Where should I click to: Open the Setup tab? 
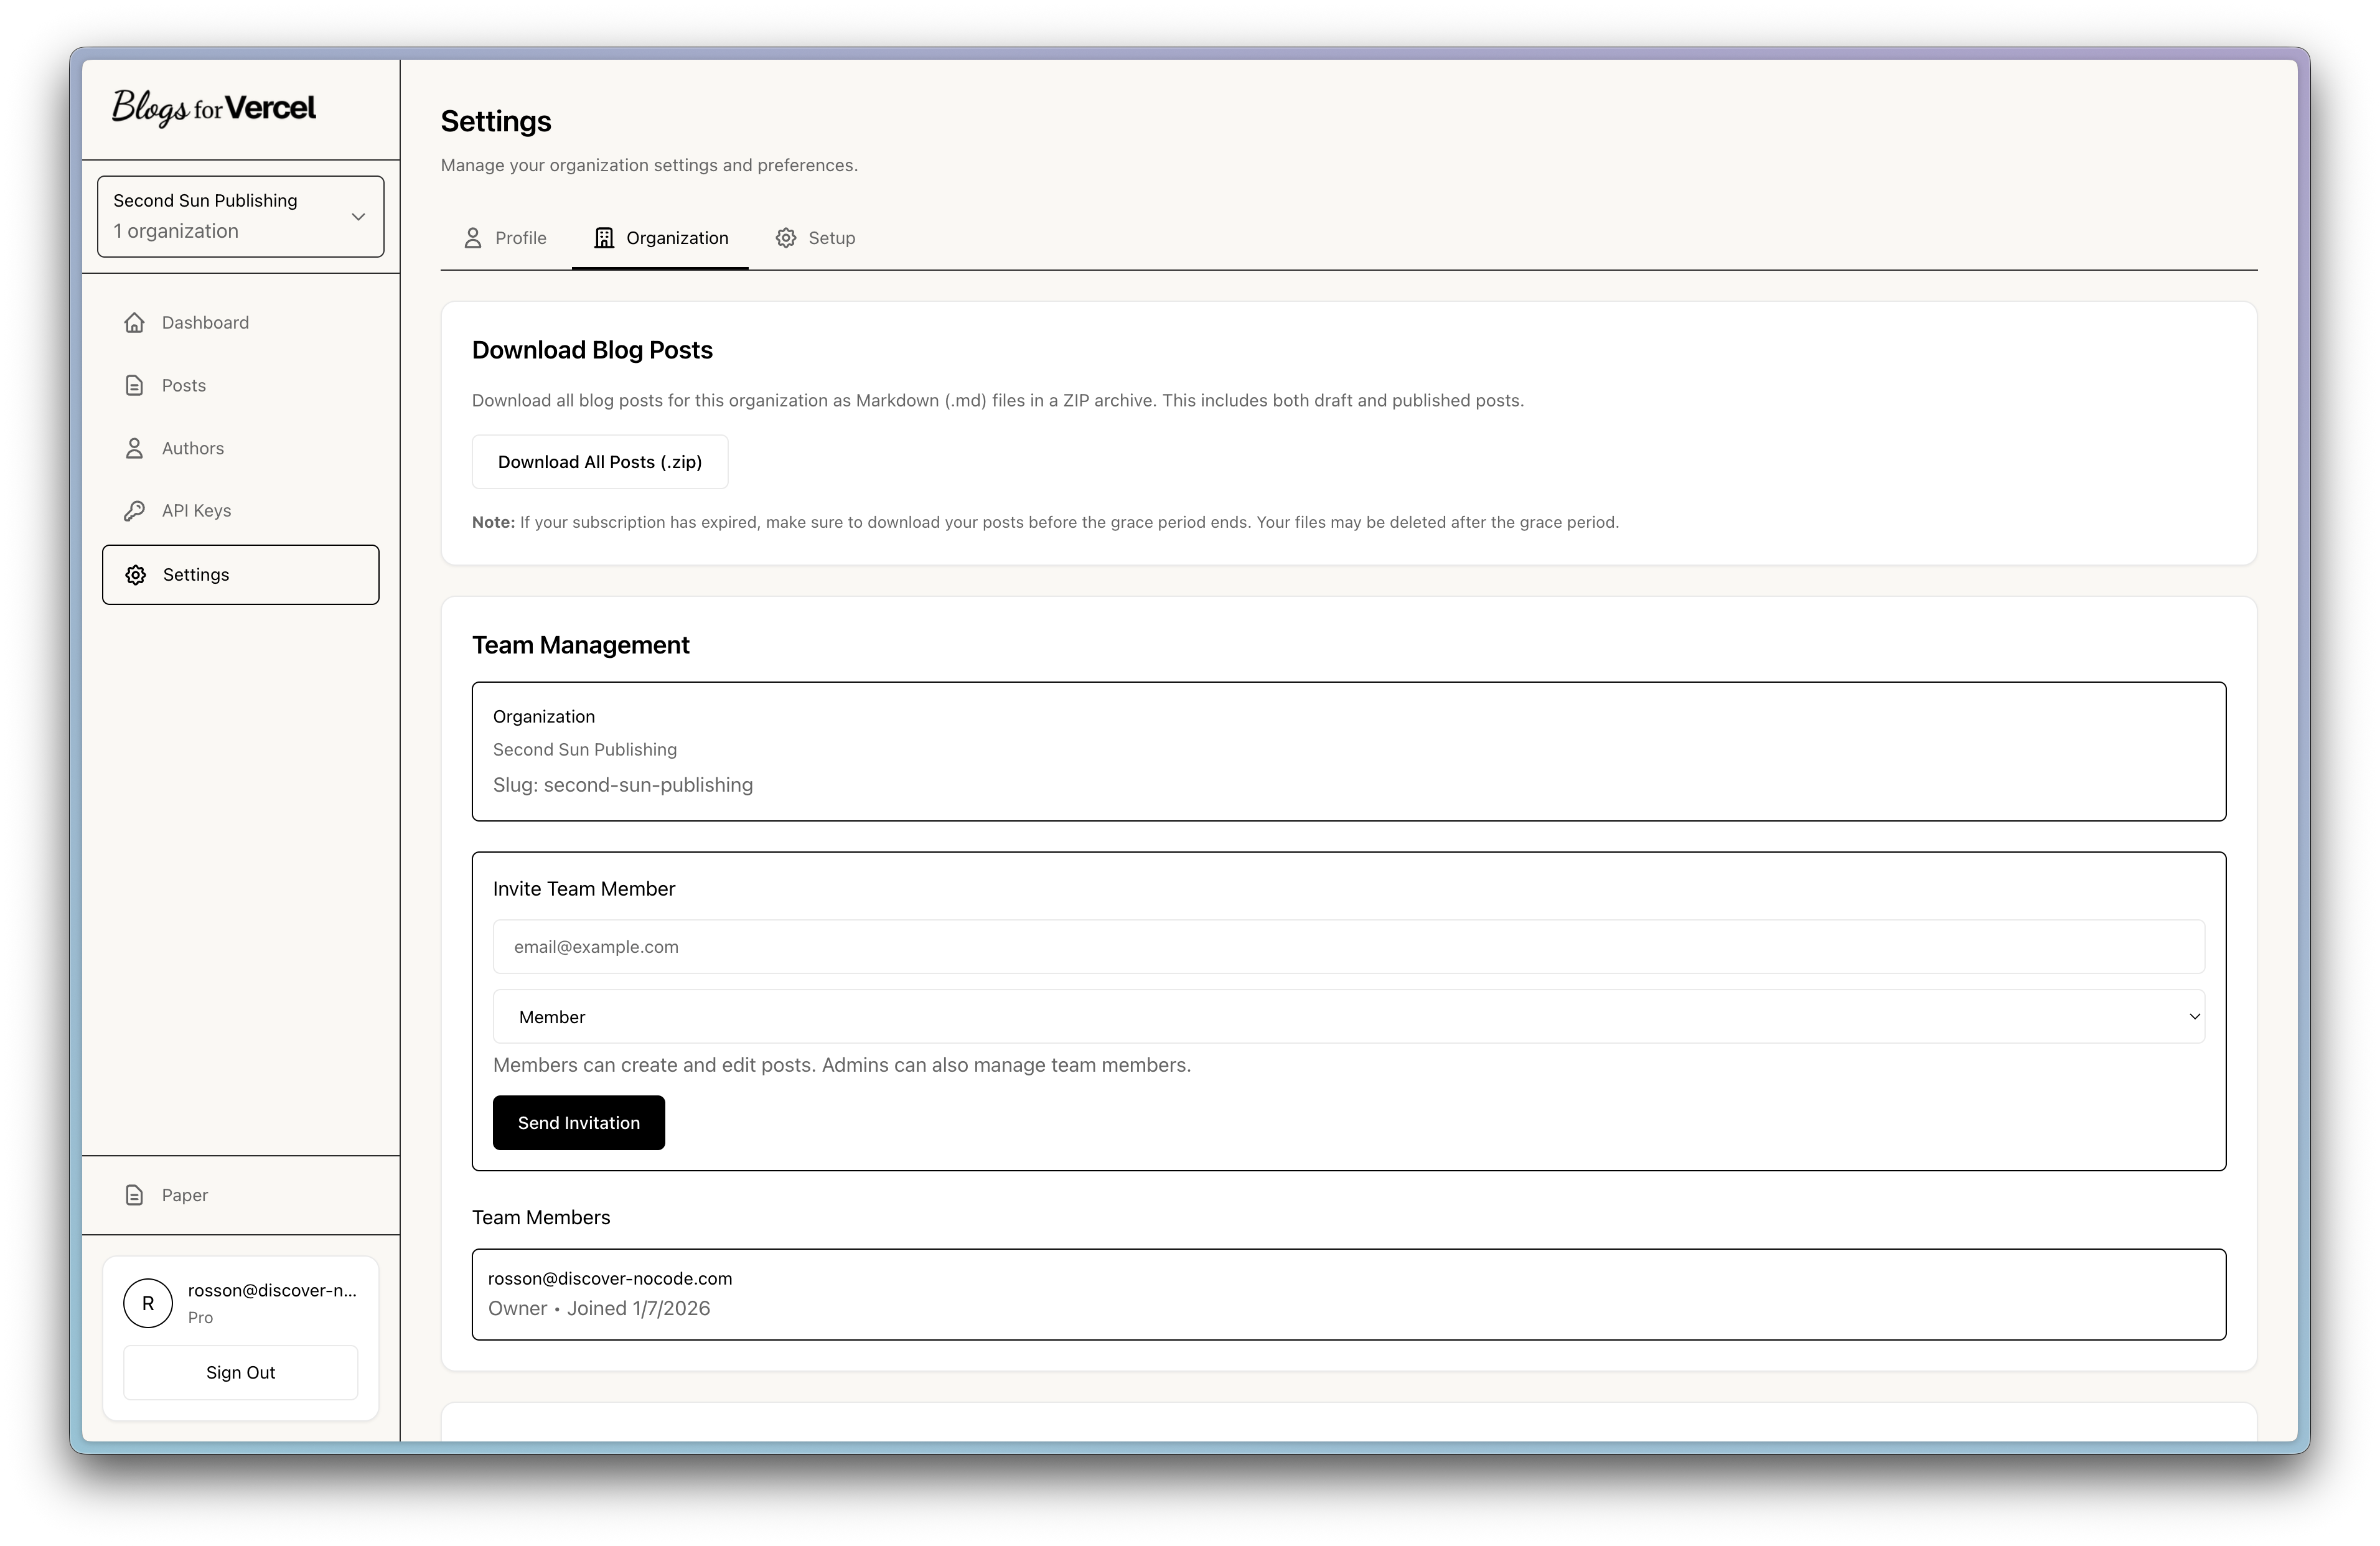pyautogui.click(x=816, y=238)
